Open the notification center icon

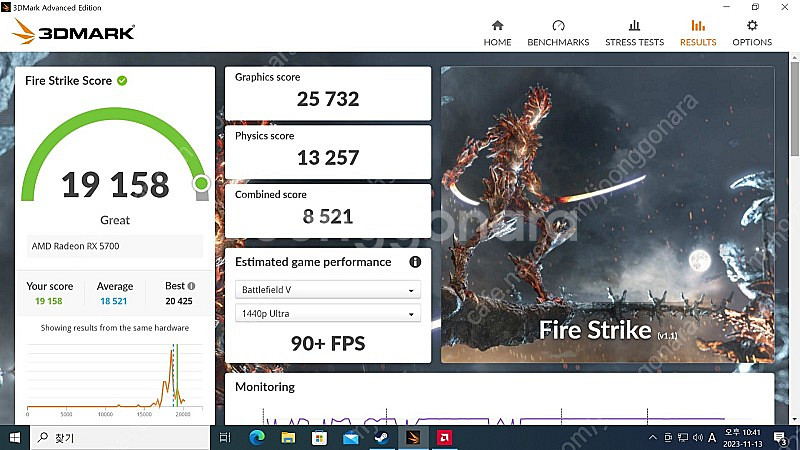click(x=780, y=438)
